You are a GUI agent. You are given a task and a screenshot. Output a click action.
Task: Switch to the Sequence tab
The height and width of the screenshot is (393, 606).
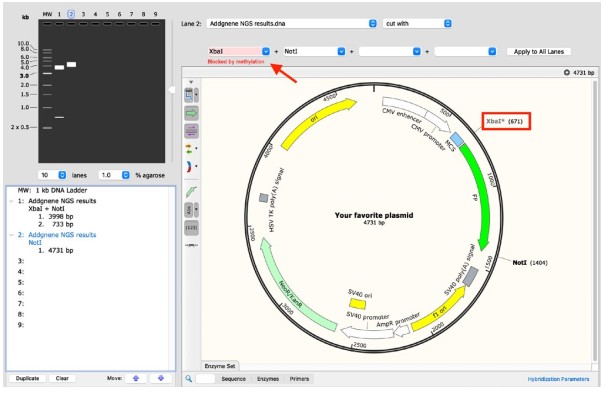point(233,379)
